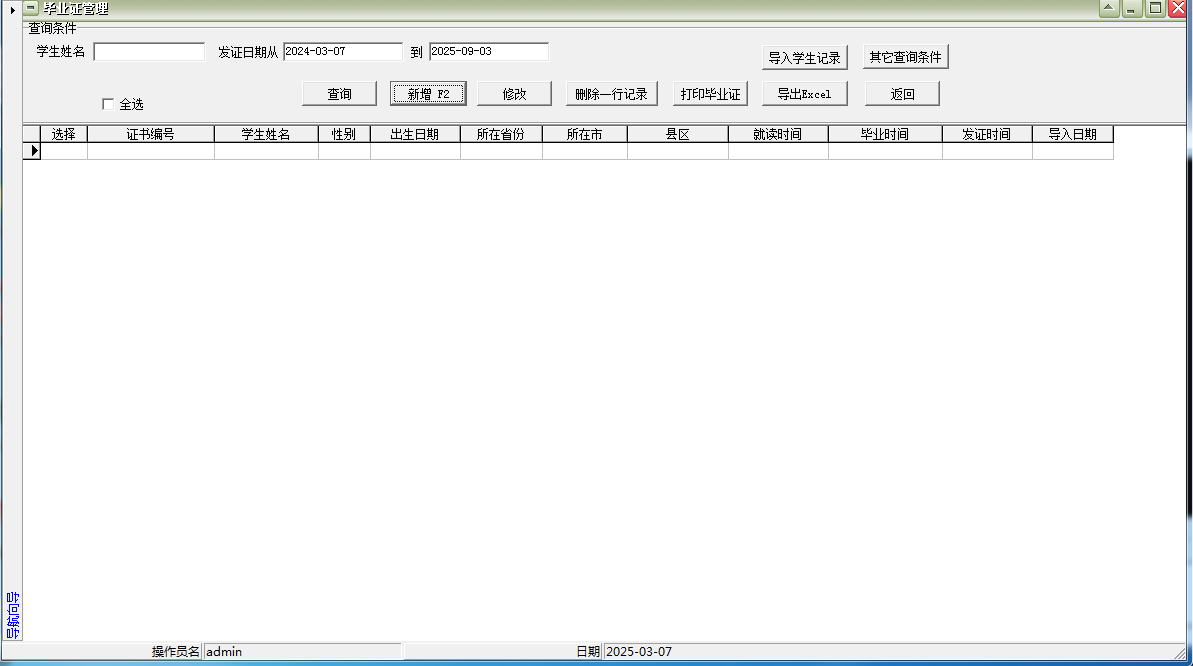Click inside the 学生姓名 search field
1193x666 pixels.
[148, 52]
